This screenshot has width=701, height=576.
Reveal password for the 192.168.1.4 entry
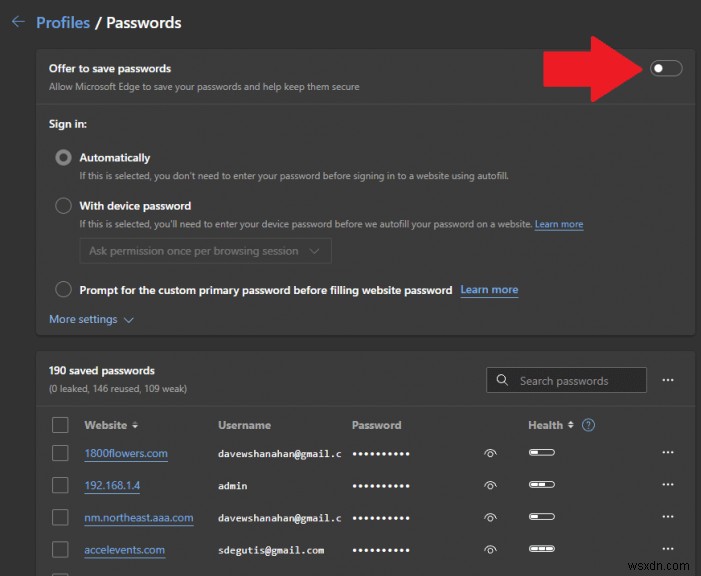point(490,485)
